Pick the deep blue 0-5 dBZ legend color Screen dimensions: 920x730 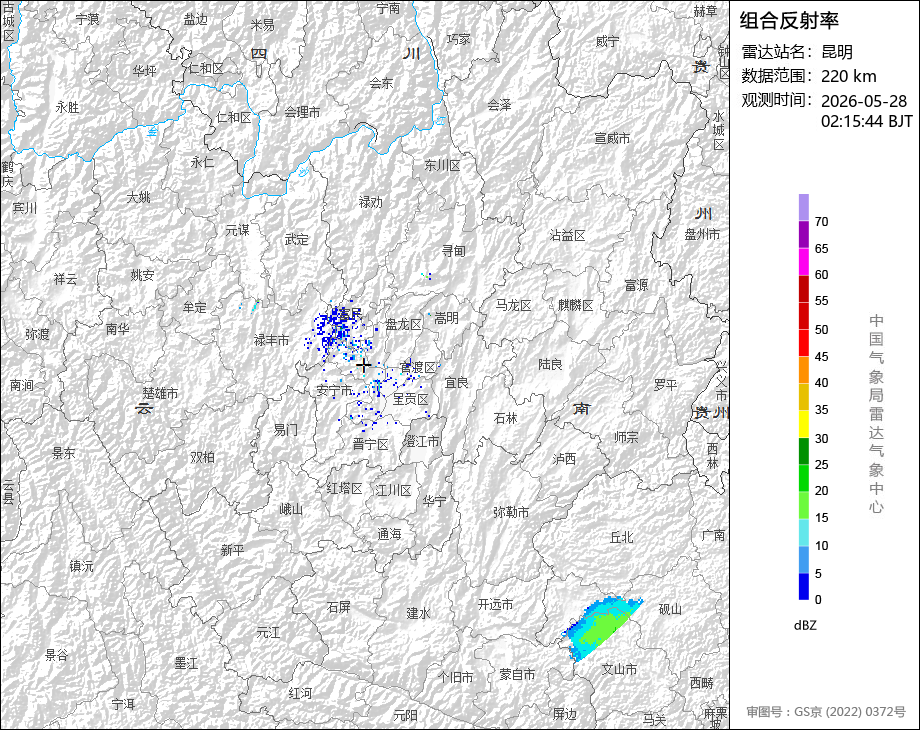(x=804, y=586)
